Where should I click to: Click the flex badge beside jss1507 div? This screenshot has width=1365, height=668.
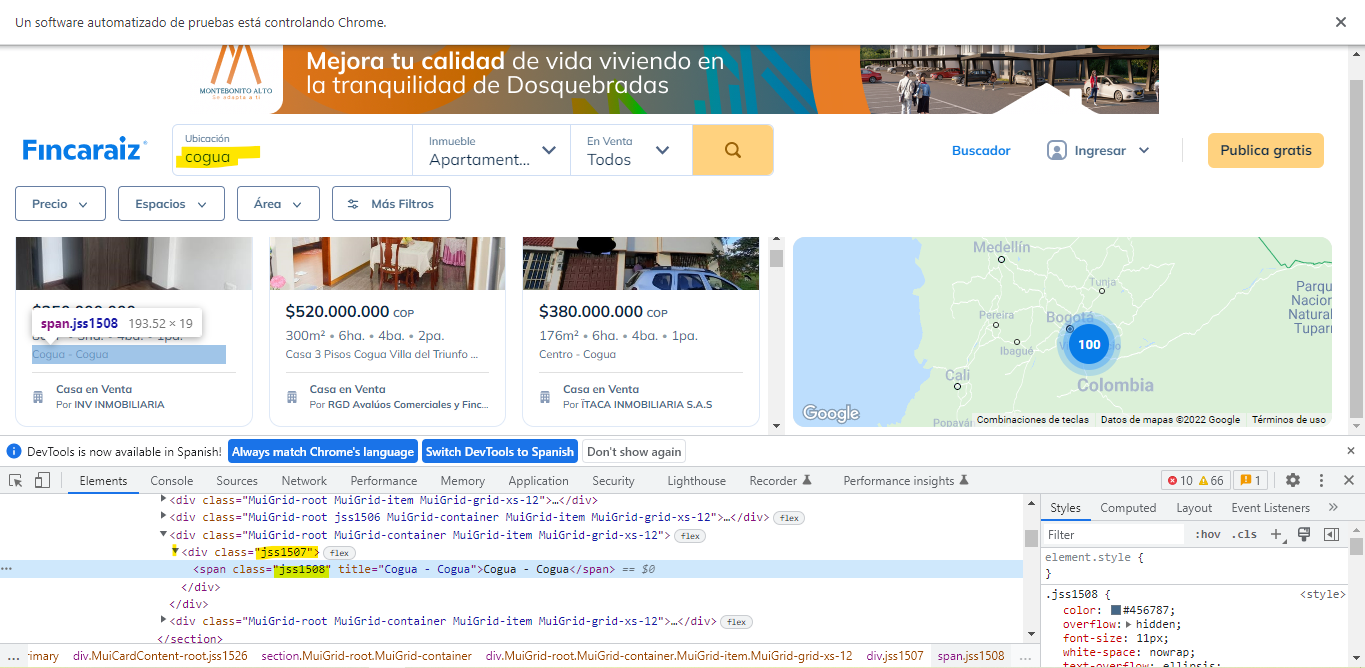point(339,553)
